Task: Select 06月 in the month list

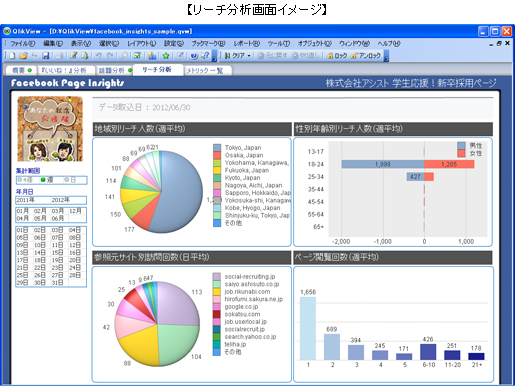Action: [58, 218]
